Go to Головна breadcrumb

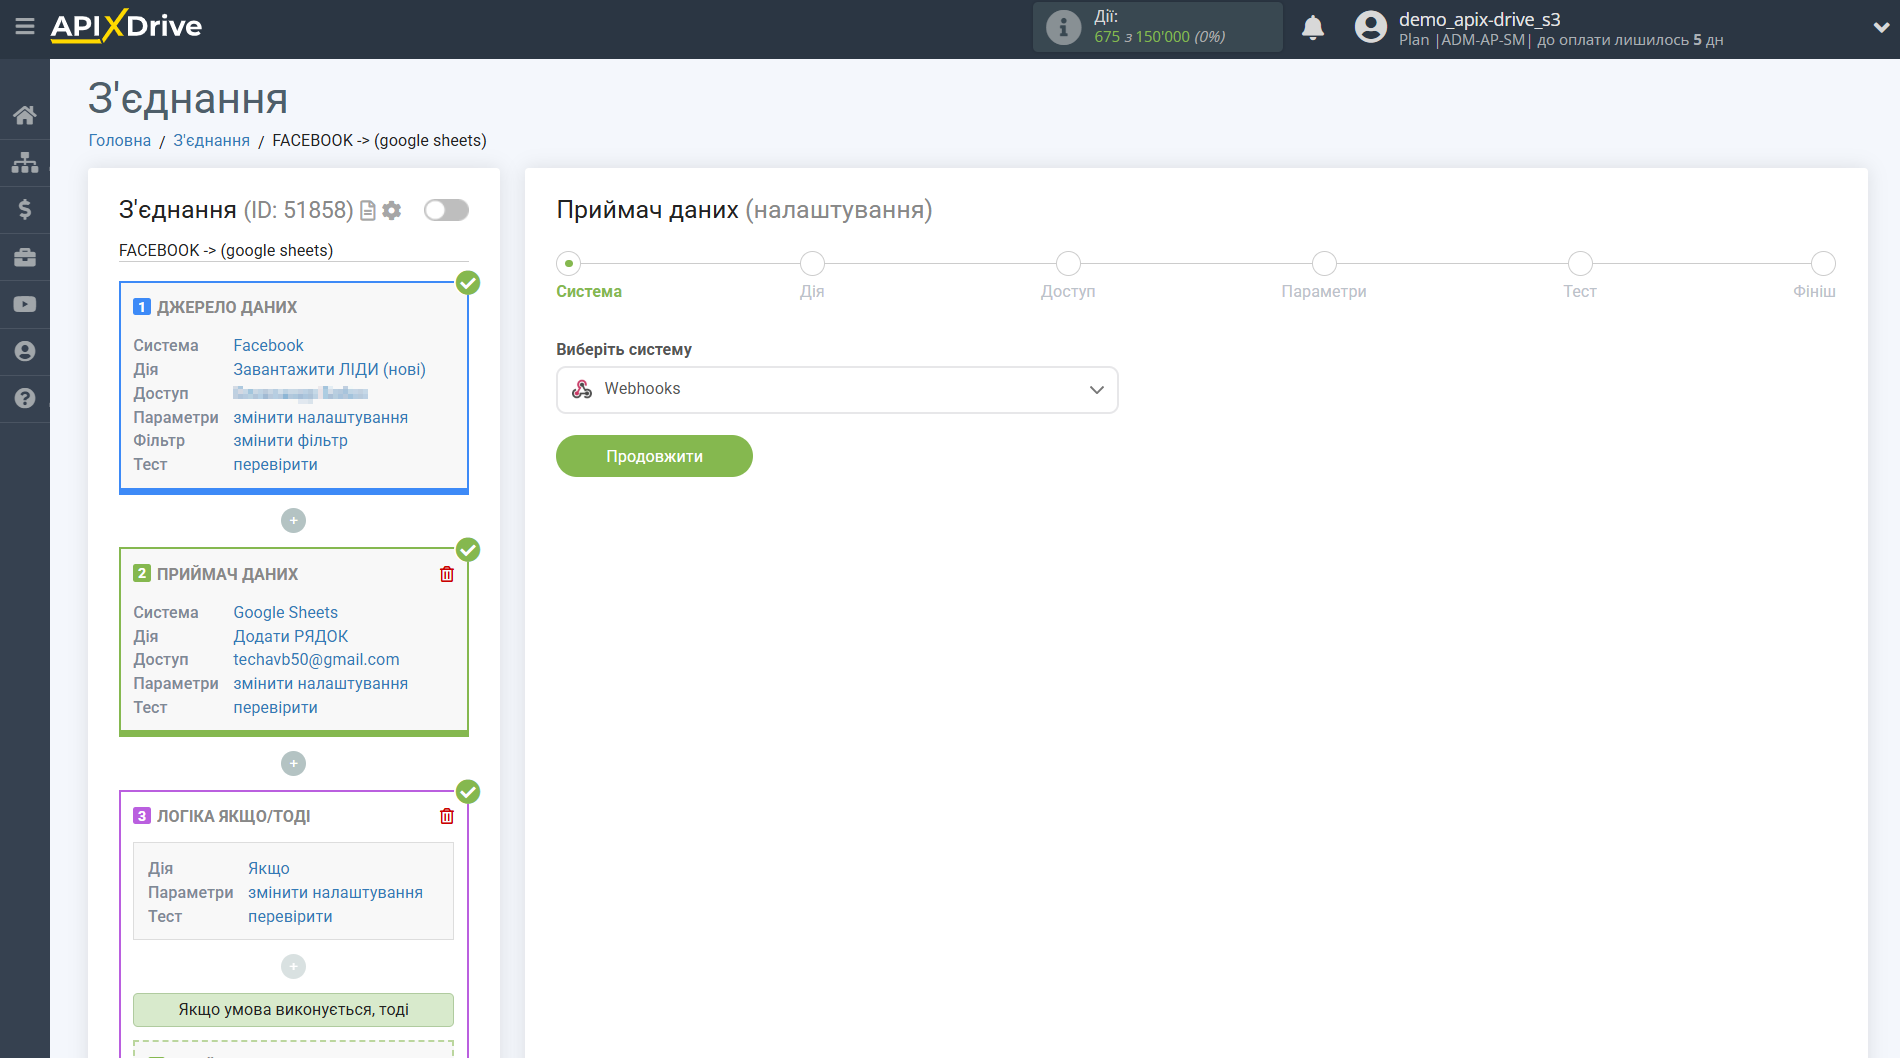pyautogui.click(x=120, y=140)
